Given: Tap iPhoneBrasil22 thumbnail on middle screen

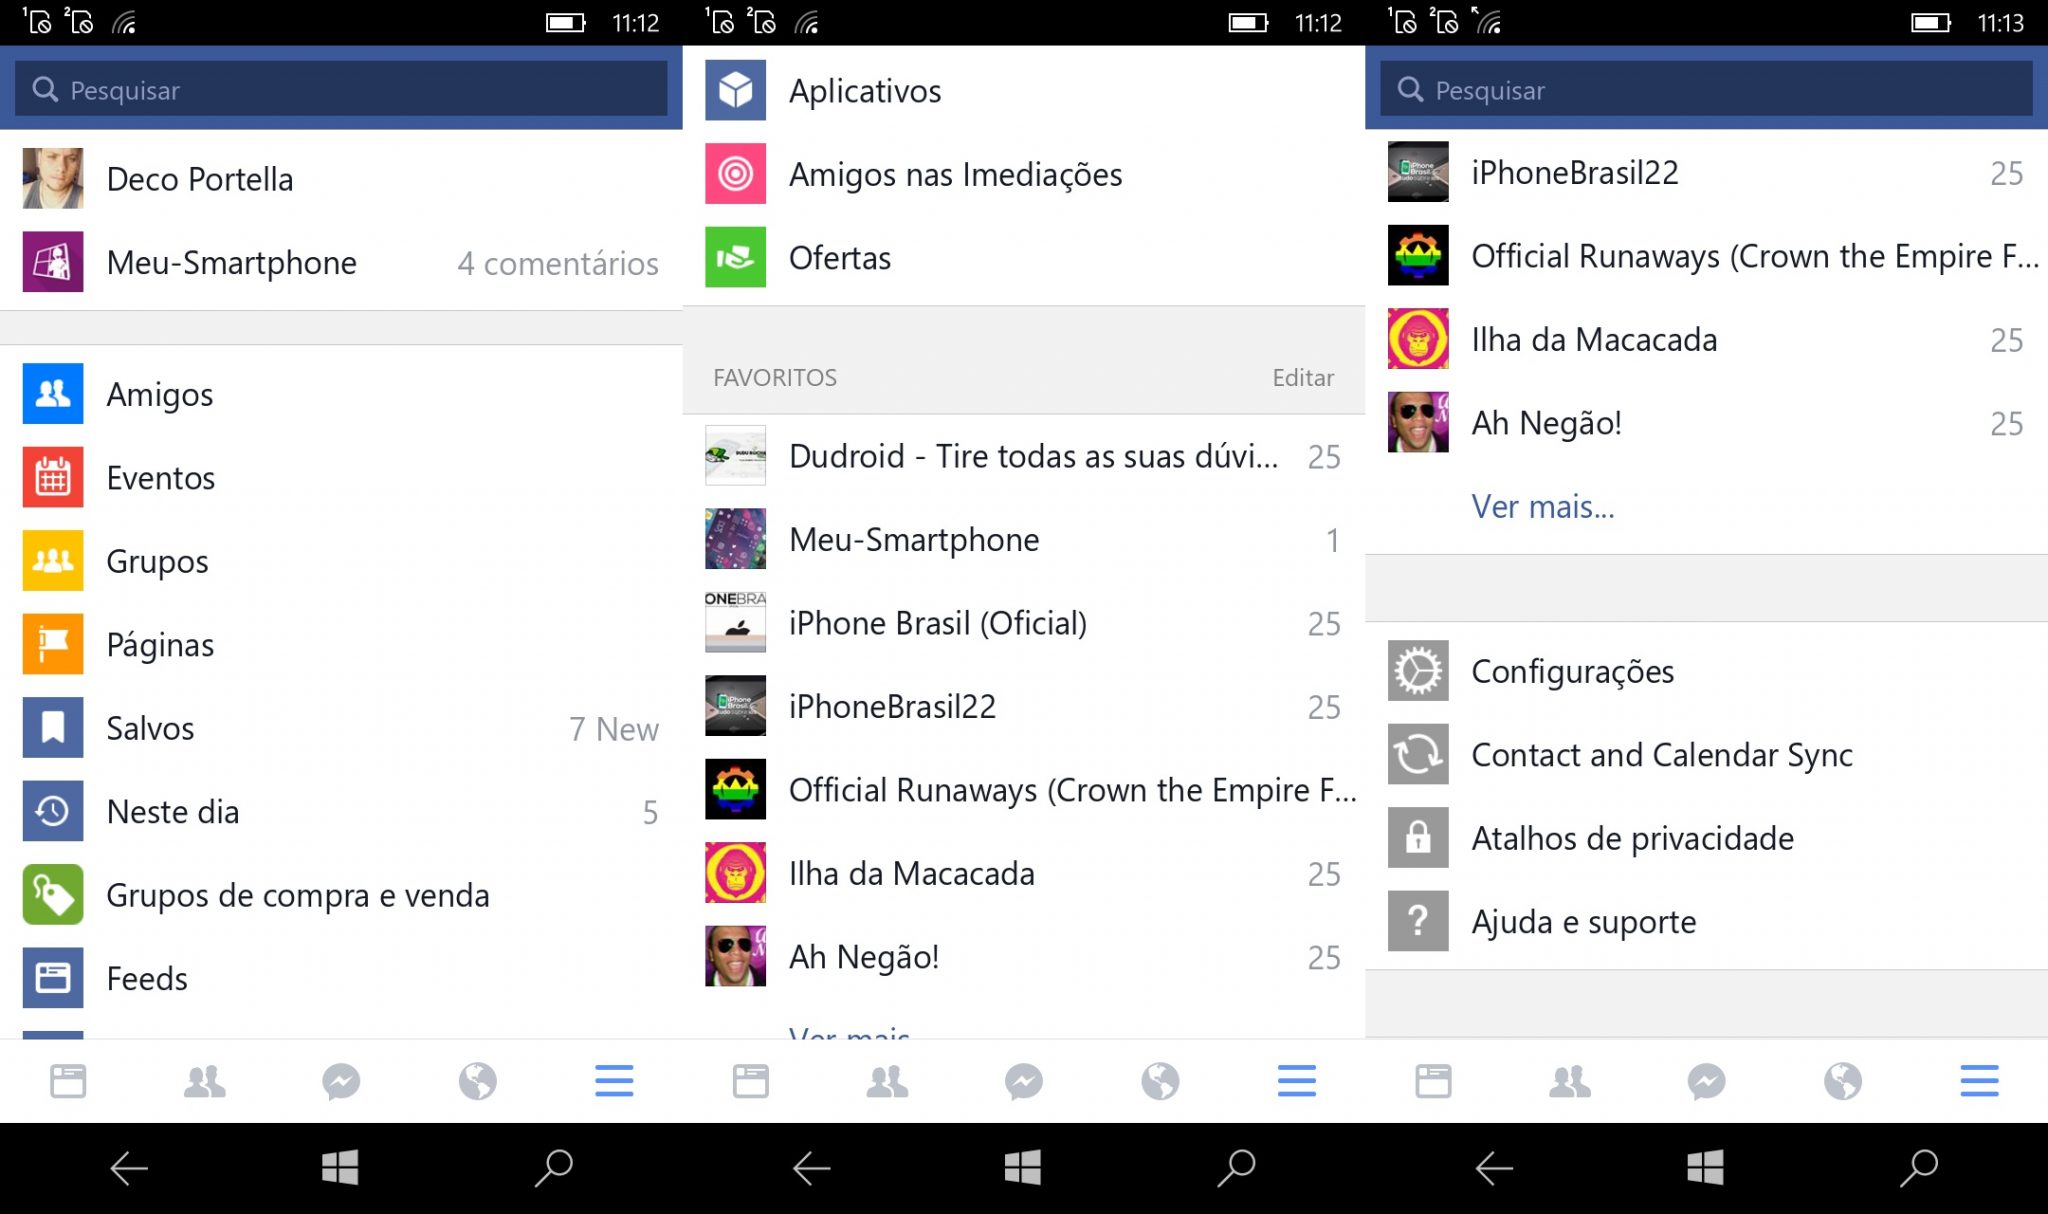Looking at the screenshot, I should click(735, 705).
